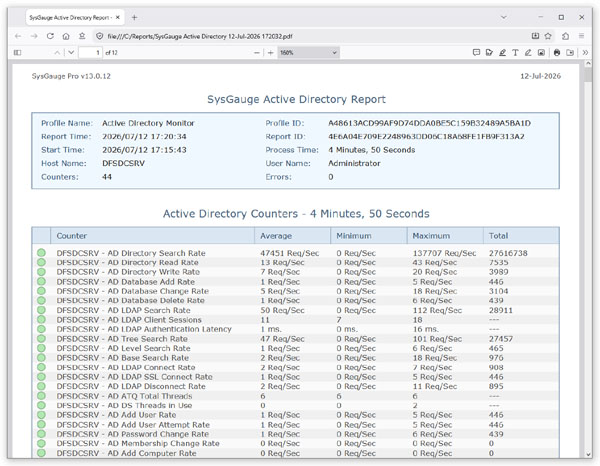Save the PDF document

coord(570,52)
